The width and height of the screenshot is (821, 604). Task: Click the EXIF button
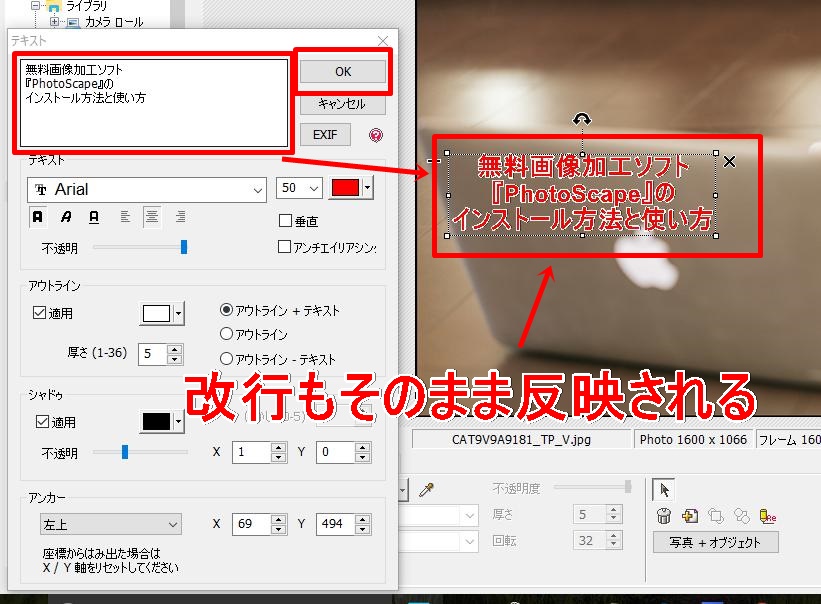(325, 135)
